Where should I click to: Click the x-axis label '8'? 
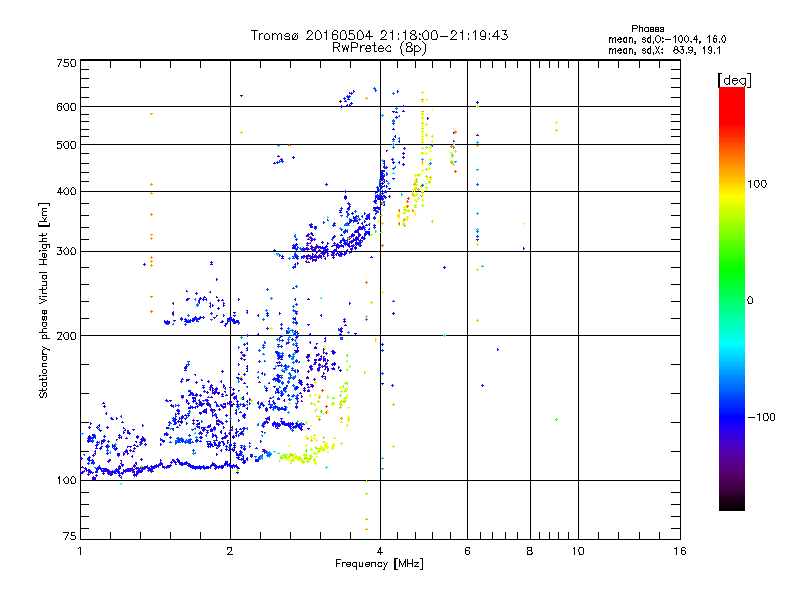pos(530,551)
